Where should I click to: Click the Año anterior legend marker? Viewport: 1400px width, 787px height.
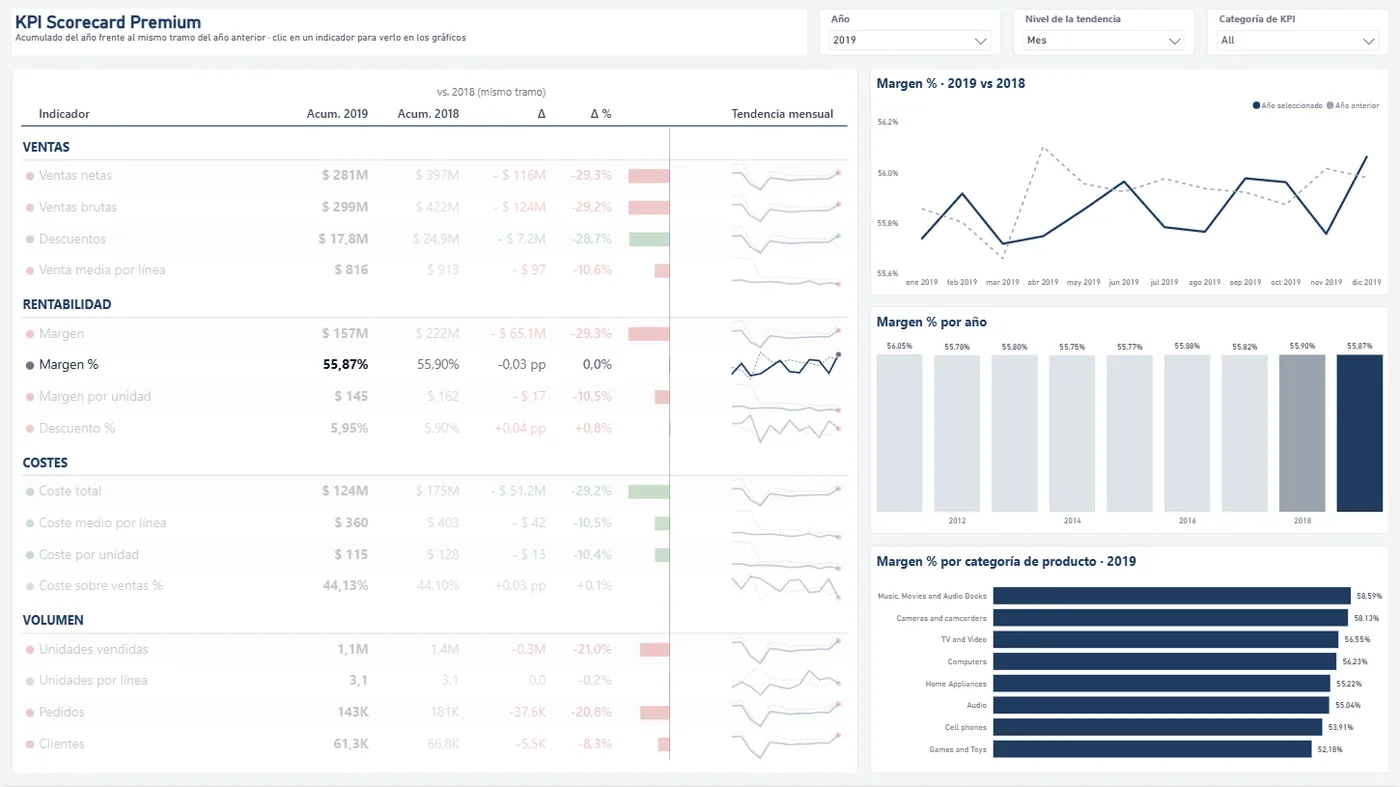click(1330, 105)
